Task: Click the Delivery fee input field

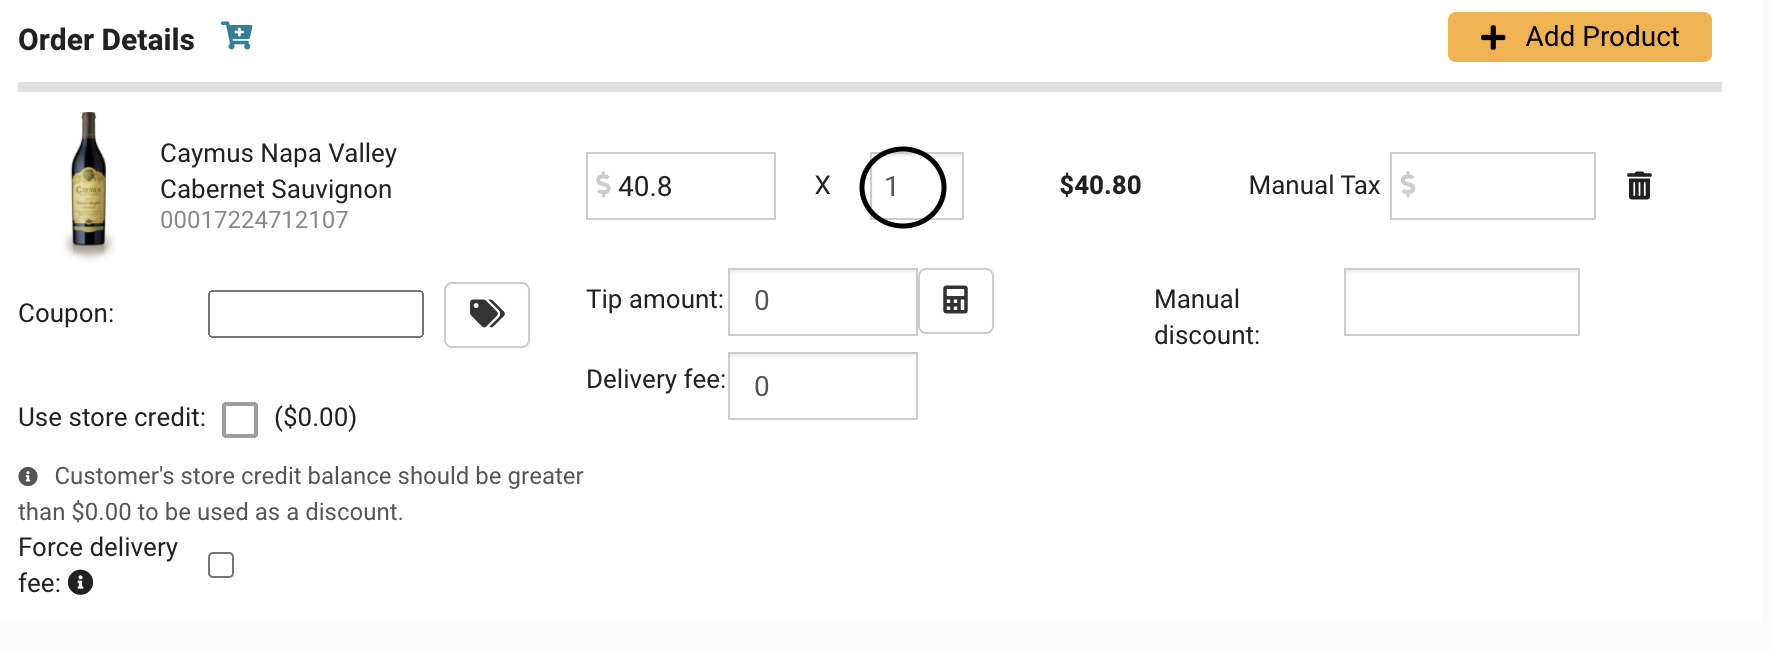Action: click(x=823, y=386)
